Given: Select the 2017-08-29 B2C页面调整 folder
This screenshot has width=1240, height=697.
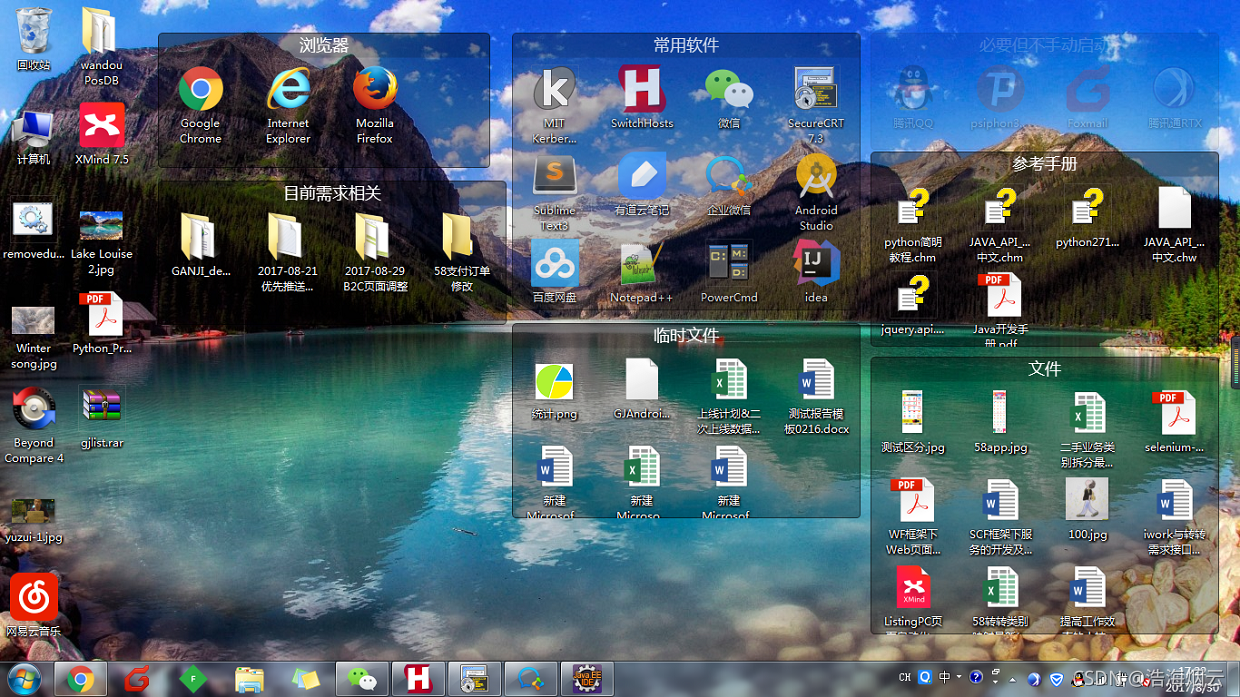Looking at the screenshot, I should 373,236.
